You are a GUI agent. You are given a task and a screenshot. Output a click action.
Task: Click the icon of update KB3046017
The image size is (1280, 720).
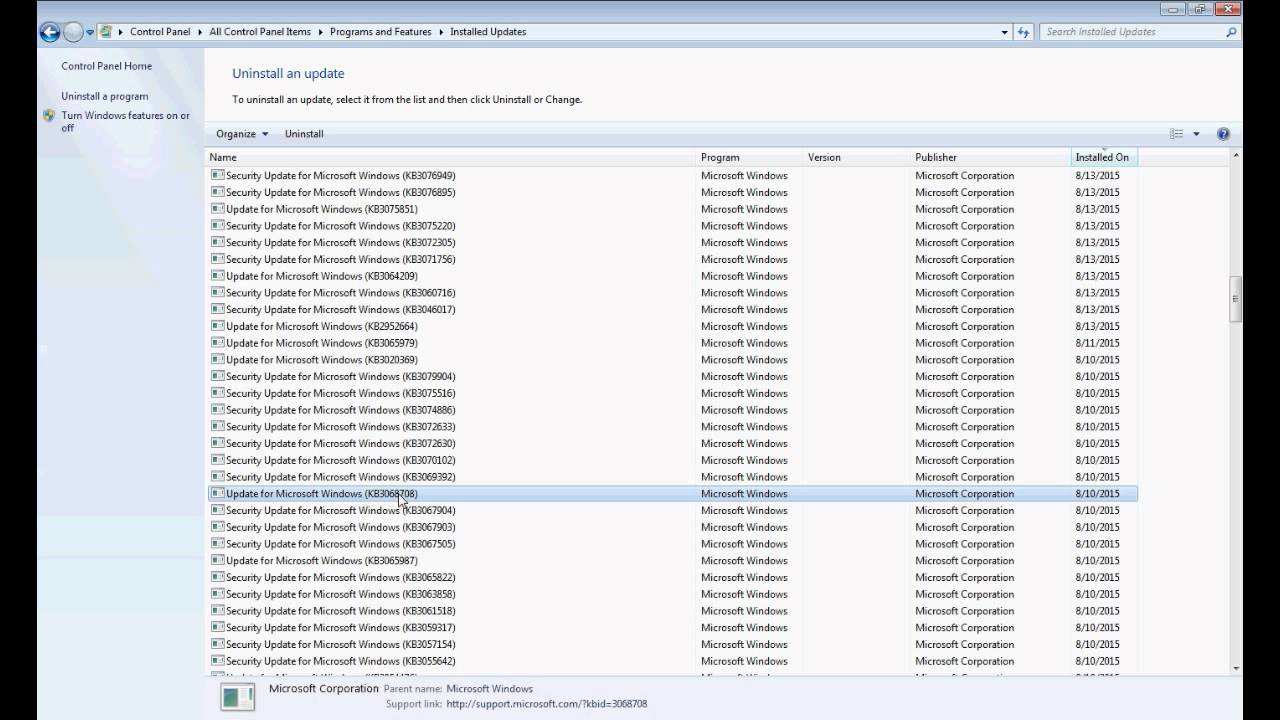[x=217, y=309]
